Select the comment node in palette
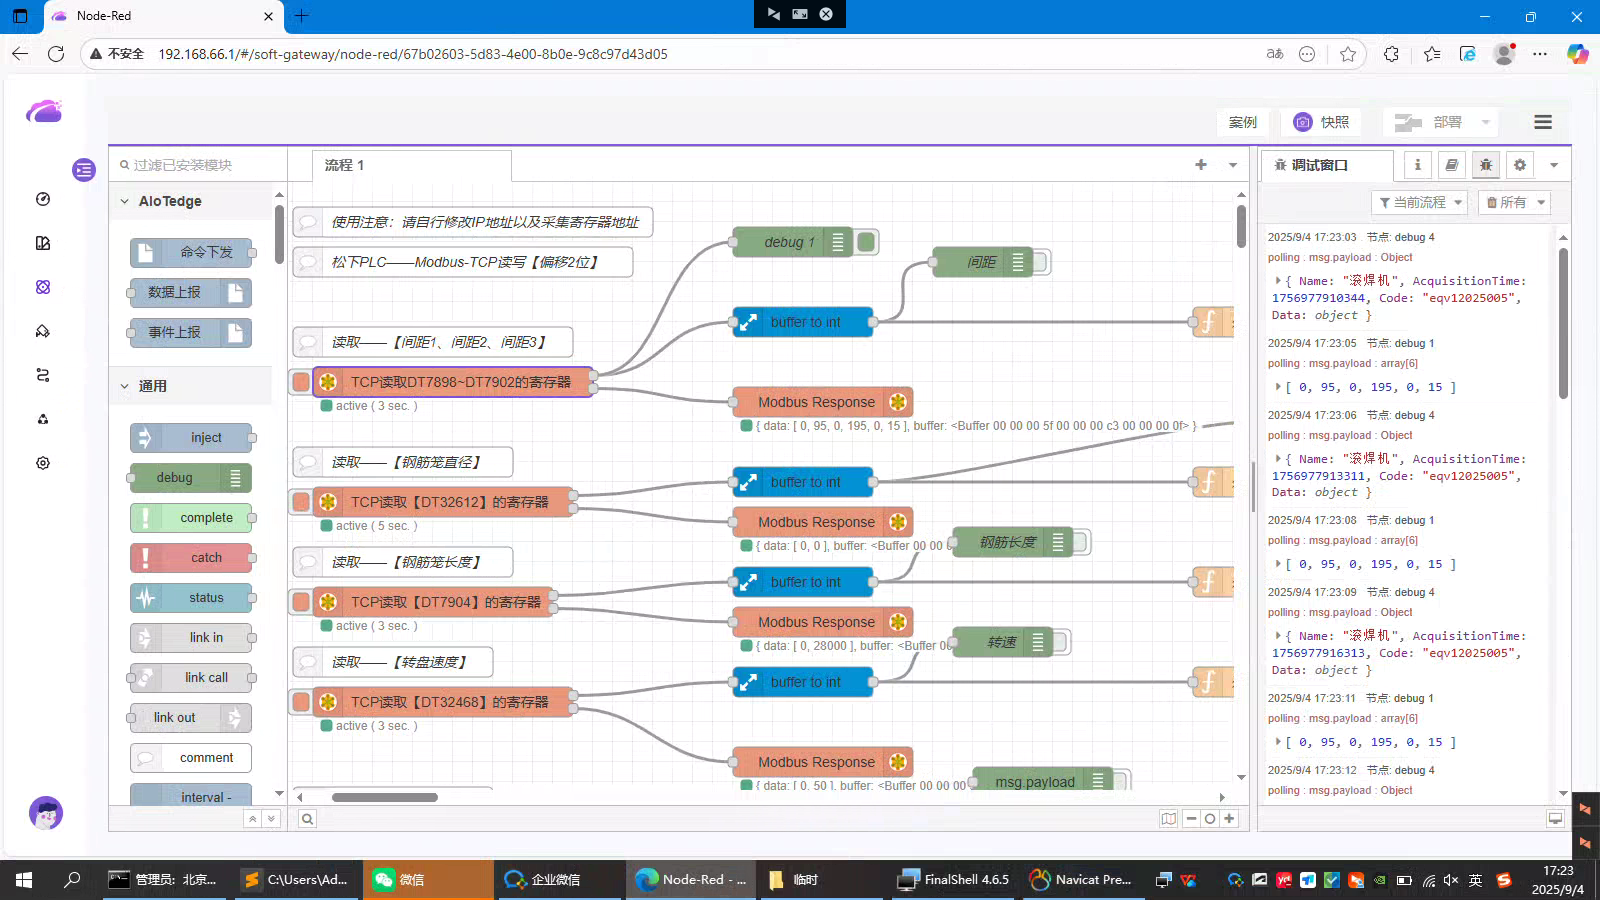 pos(191,758)
